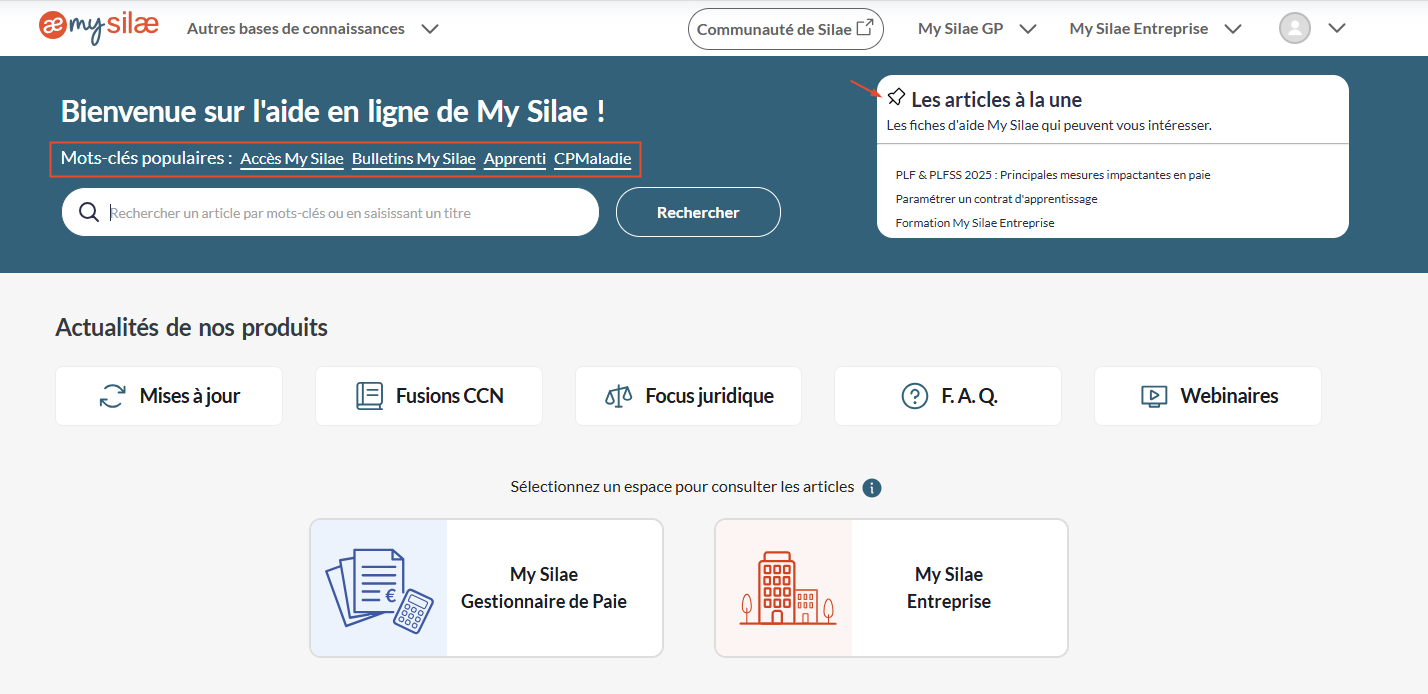Open the F.A.Q. question mark tile

(947, 396)
